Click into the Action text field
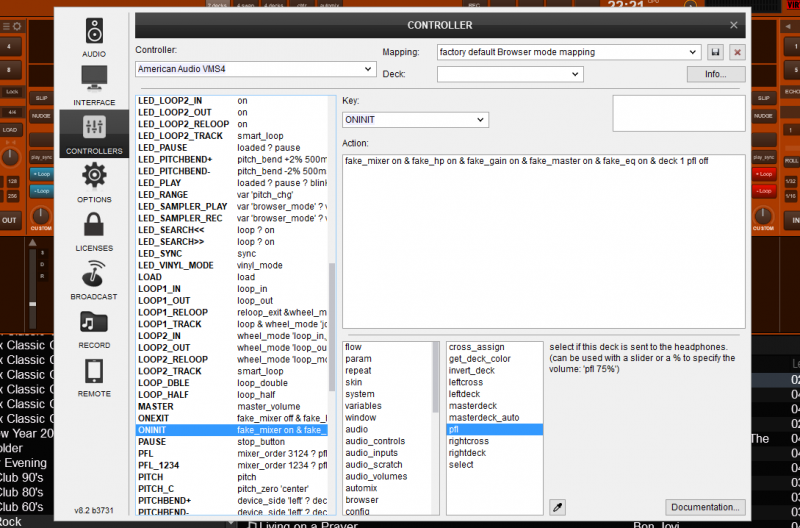The height and width of the screenshot is (528, 800). [x=543, y=241]
